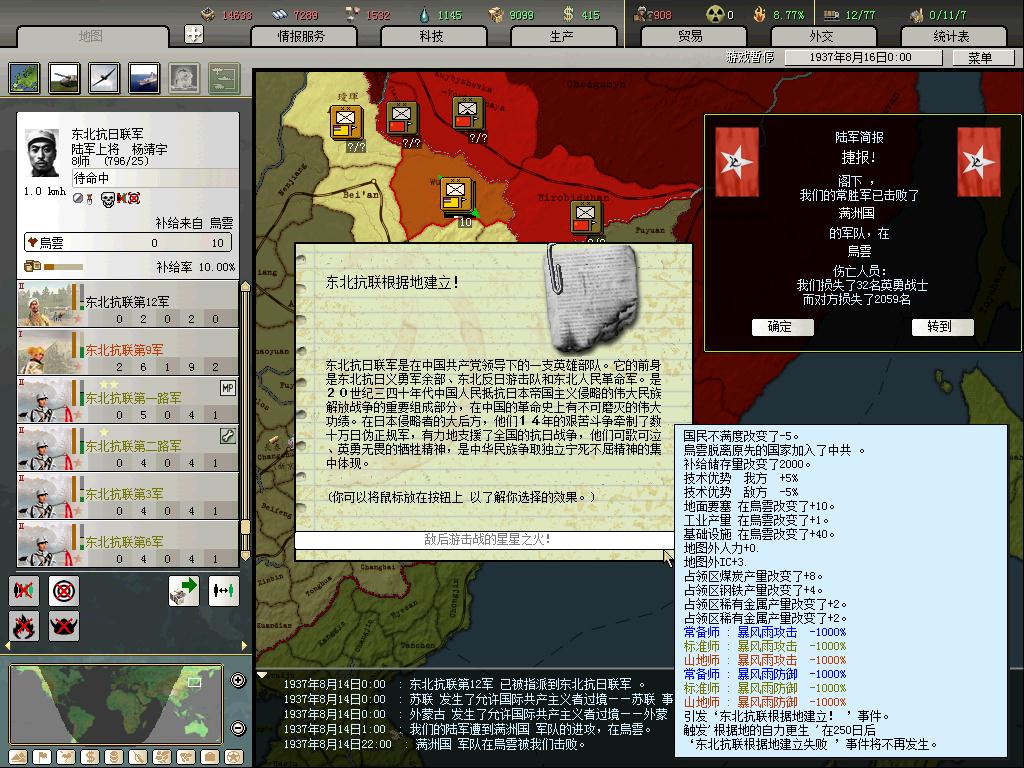
Task: Switch to the 科技 technology tab
Action: (x=432, y=37)
